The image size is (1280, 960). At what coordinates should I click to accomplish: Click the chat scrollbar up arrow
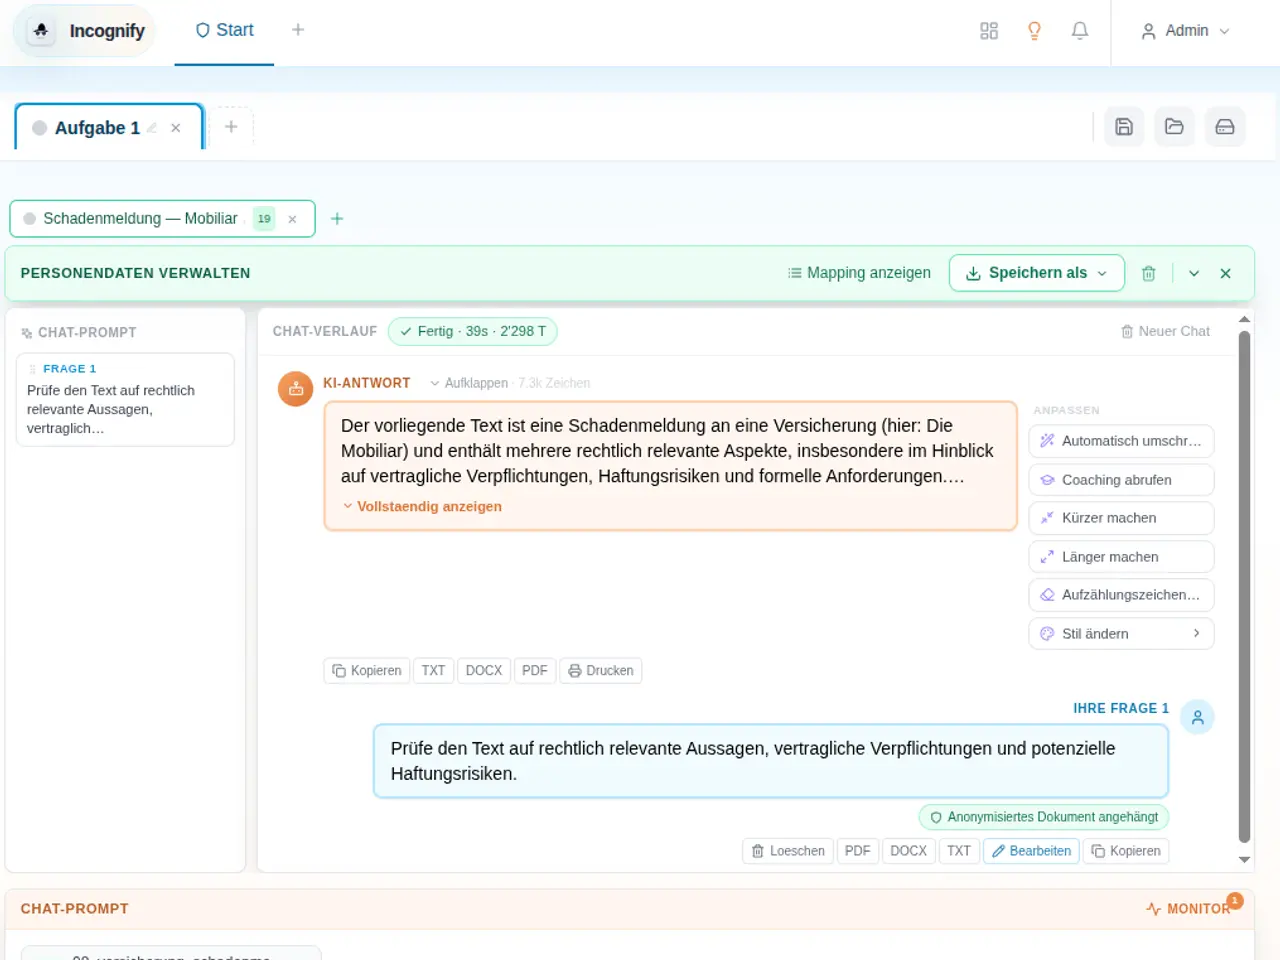click(1244, 320)
